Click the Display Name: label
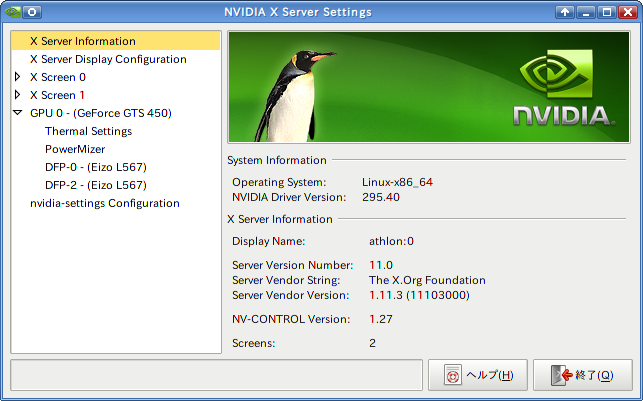Image resolution: width=643 pixels, height=401 pixels. 269,241
